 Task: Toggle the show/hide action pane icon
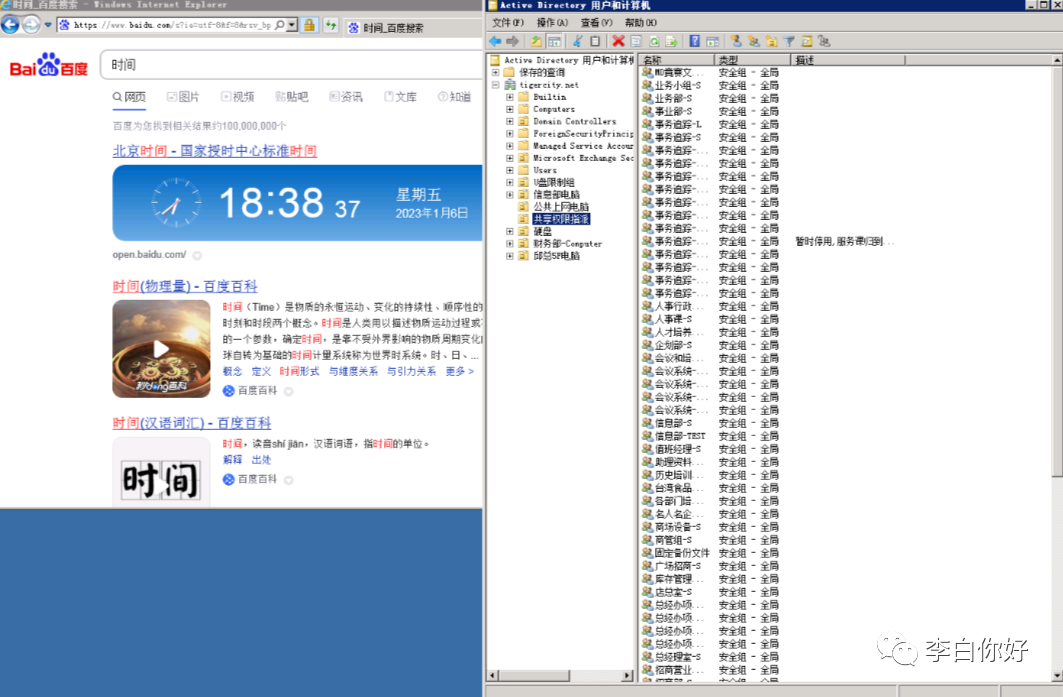point(713,41)
